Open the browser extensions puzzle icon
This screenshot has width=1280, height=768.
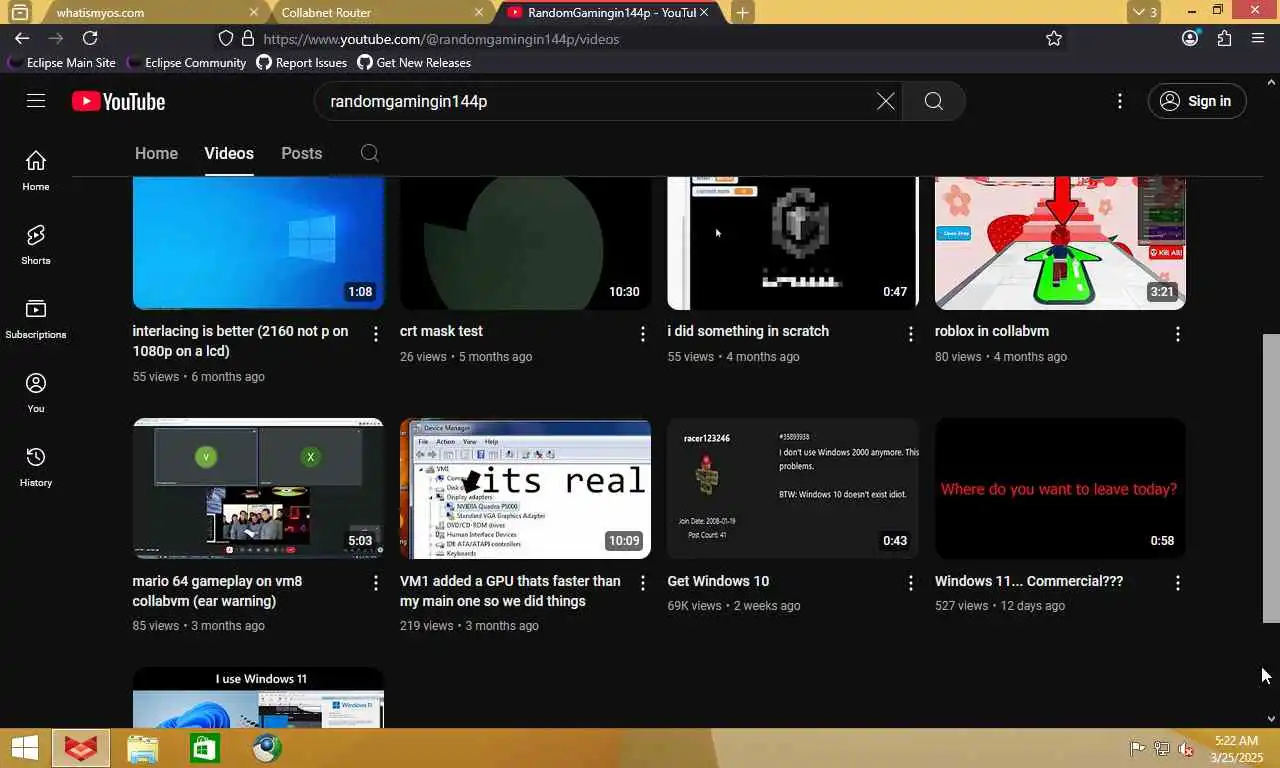click(x=1224, y=38)
